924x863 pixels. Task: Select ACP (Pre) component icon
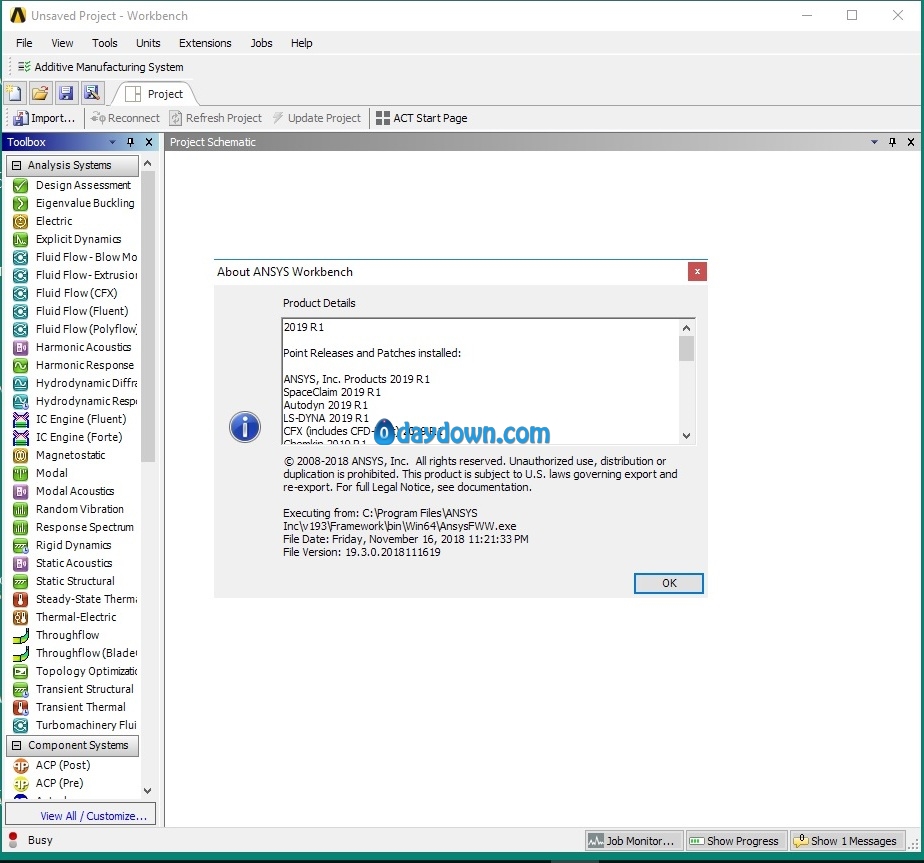(21, 783)
